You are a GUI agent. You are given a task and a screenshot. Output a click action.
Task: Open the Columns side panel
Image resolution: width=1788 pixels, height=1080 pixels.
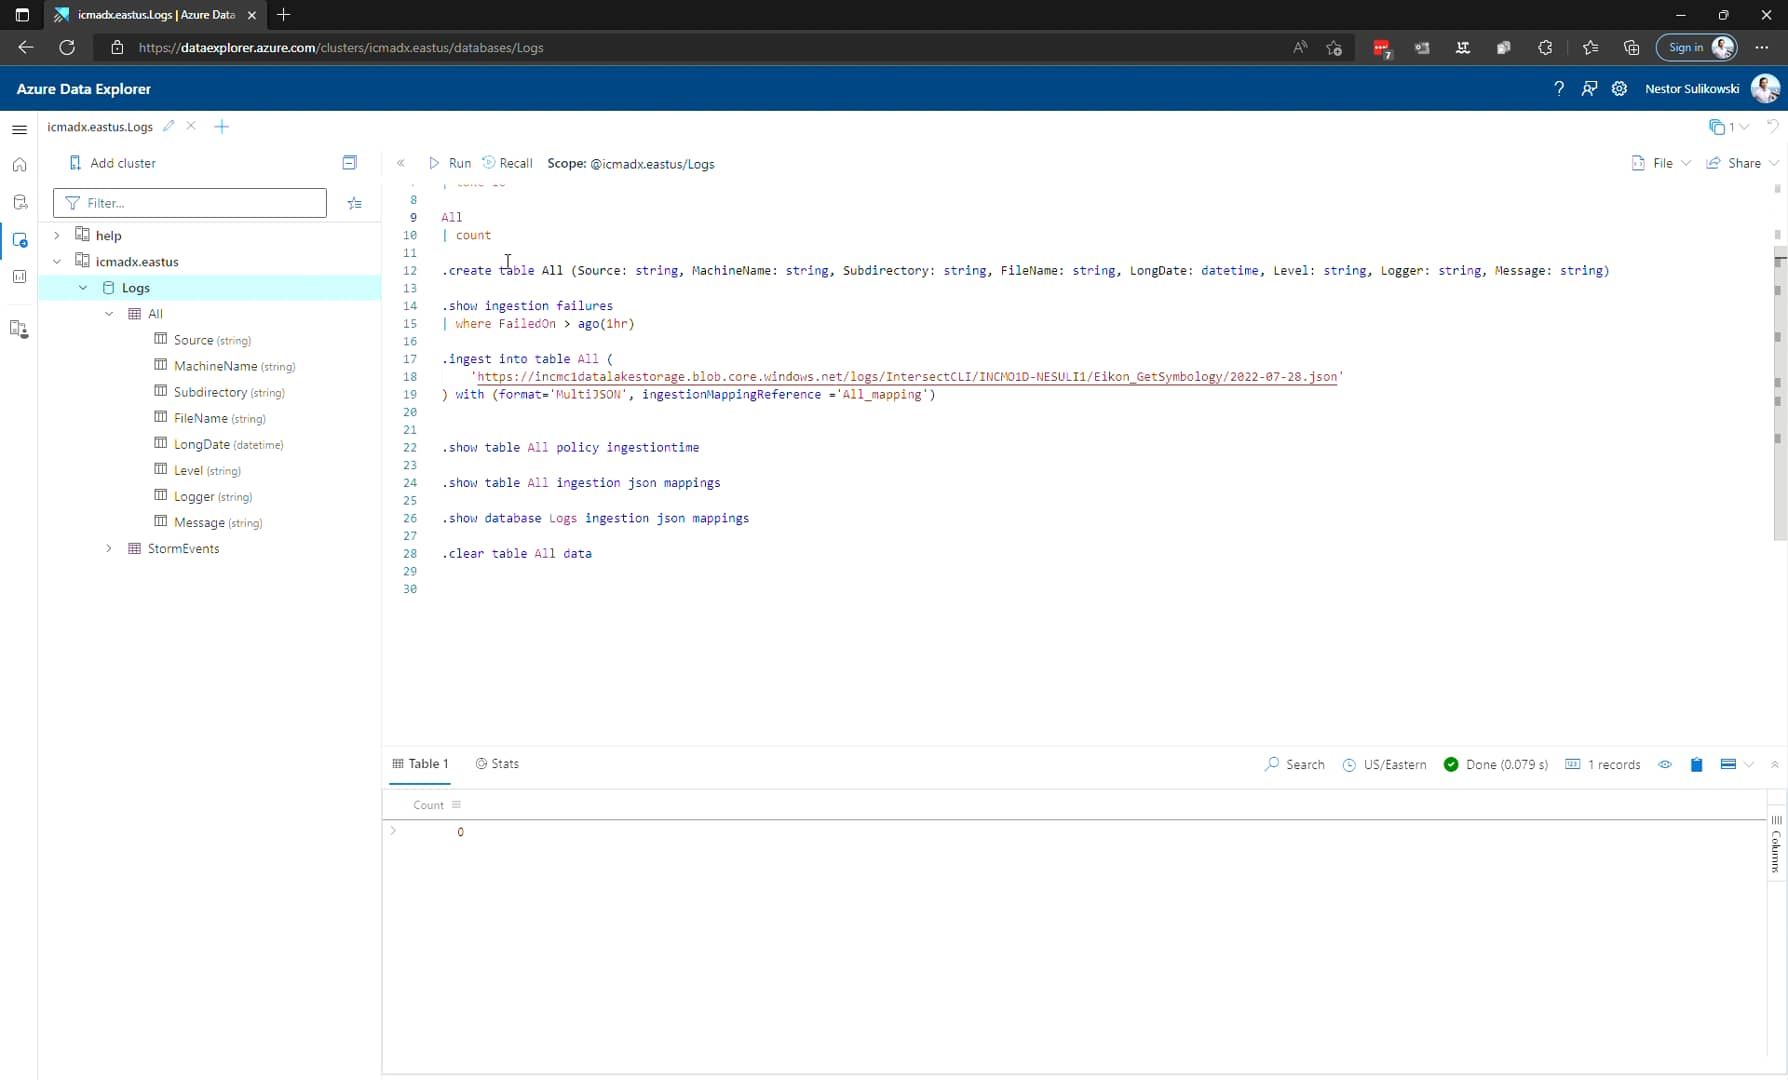click(1776, 845)
